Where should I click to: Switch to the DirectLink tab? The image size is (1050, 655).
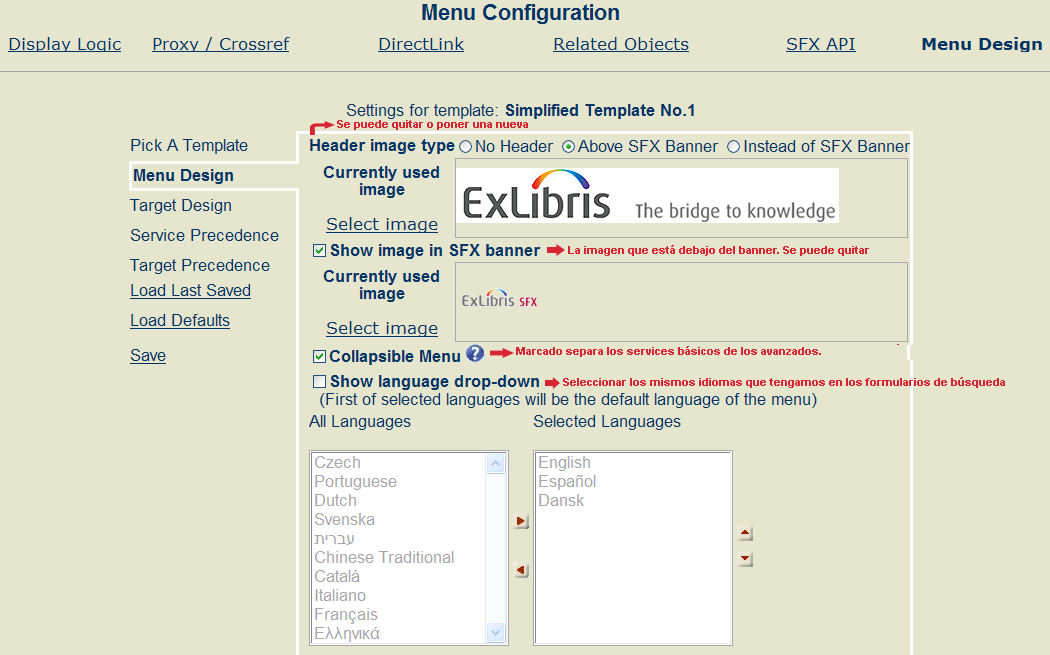(x=421, y=44)
